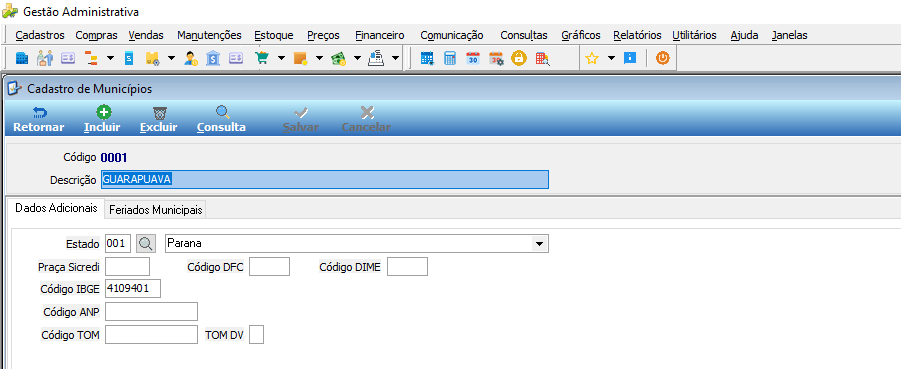The width and height of the screenshot is (902, 369).
Task: Open the Cadastros menu
Action: point(40,35)
